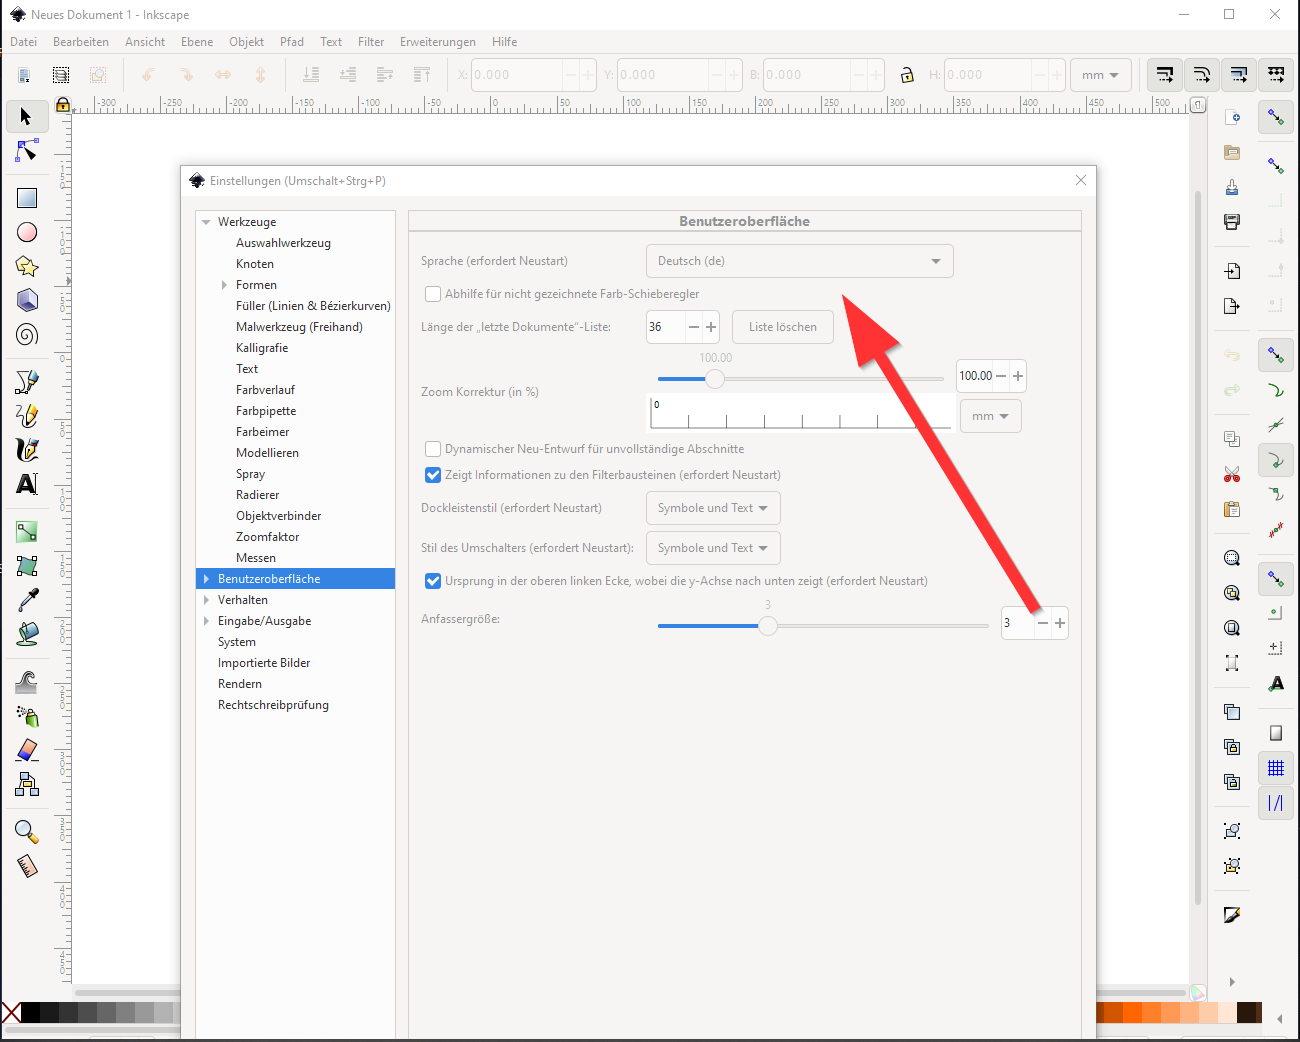Select the Calligraphy tool
Viewport: 1300px width, 1042px height.
pos(26,449)
